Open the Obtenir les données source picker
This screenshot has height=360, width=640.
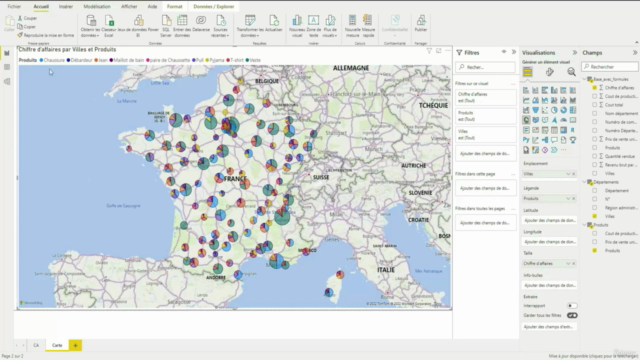[x=91, y=26]
